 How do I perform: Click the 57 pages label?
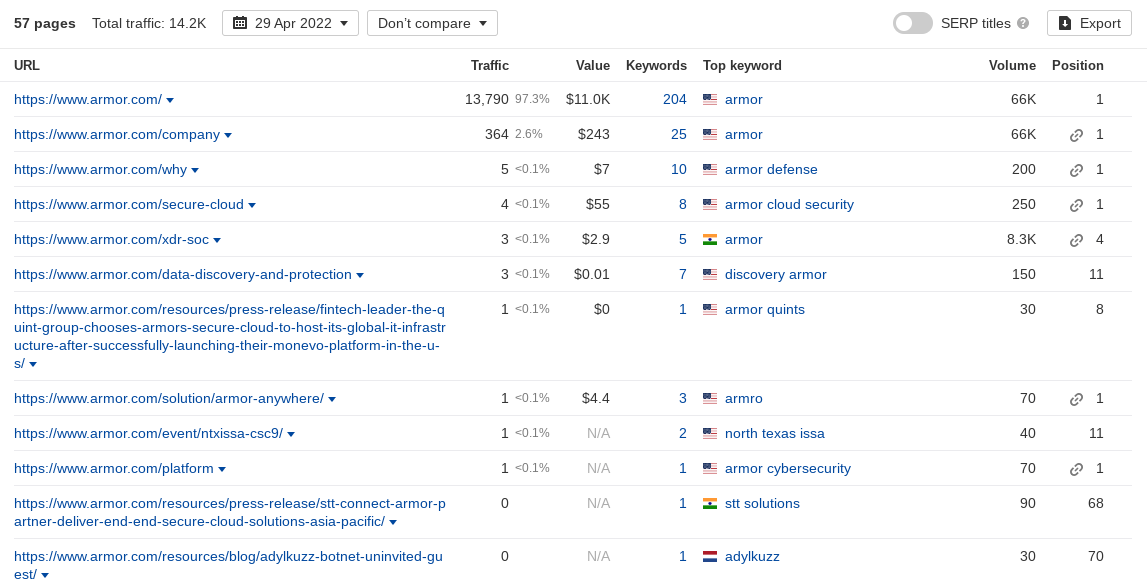pyautogui.click(x=45, y=23)
